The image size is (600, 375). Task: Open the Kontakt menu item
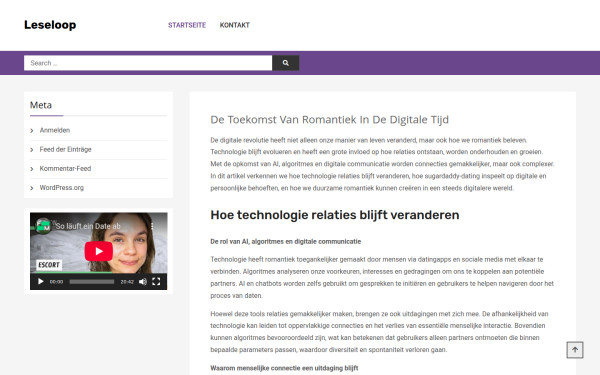pos(235,25)
